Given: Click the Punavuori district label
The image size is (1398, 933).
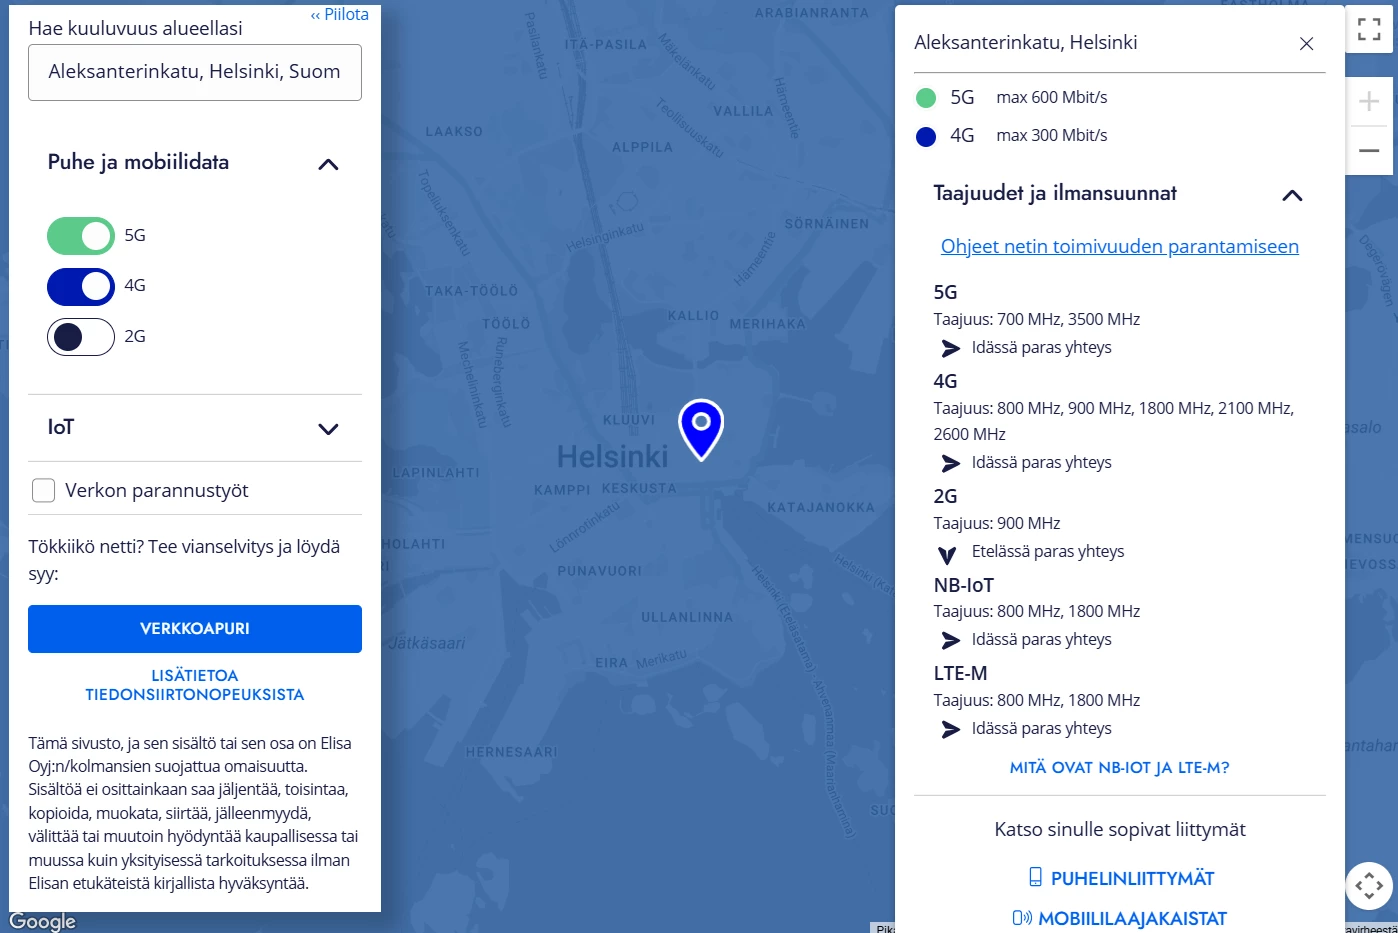Looking at the screenshot, I should 600,571.
